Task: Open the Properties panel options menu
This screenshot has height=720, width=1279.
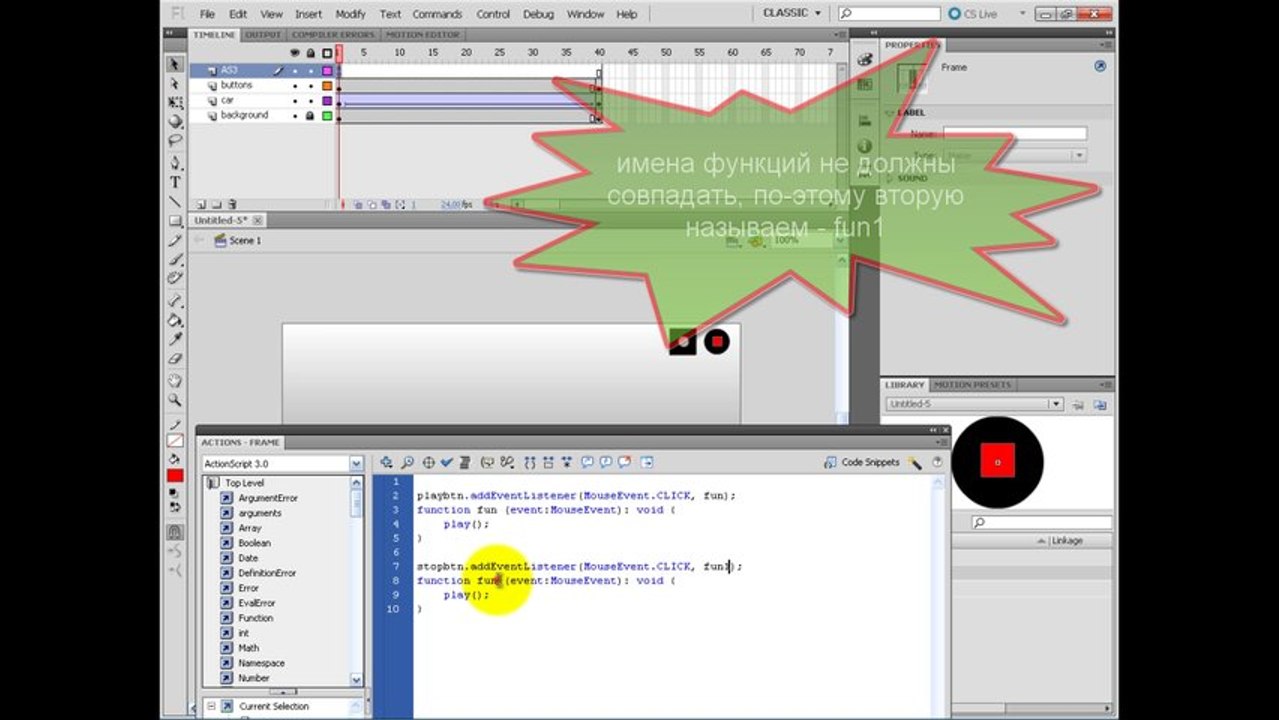Action: pyautogui.click(x=1106, y=46)
